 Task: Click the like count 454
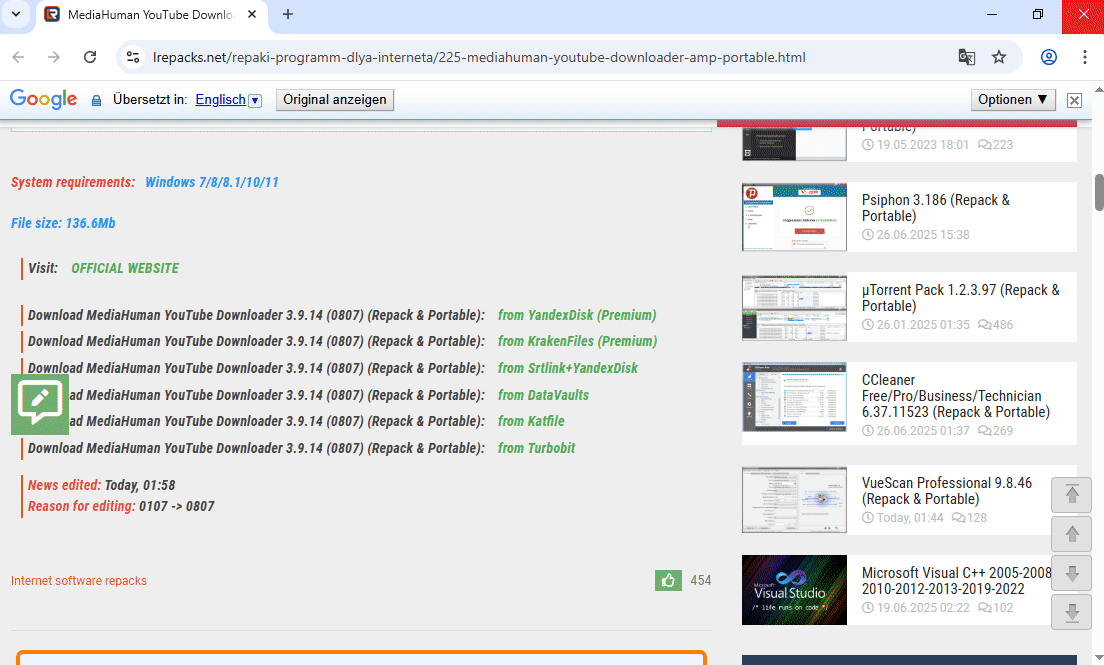(701, 580)
